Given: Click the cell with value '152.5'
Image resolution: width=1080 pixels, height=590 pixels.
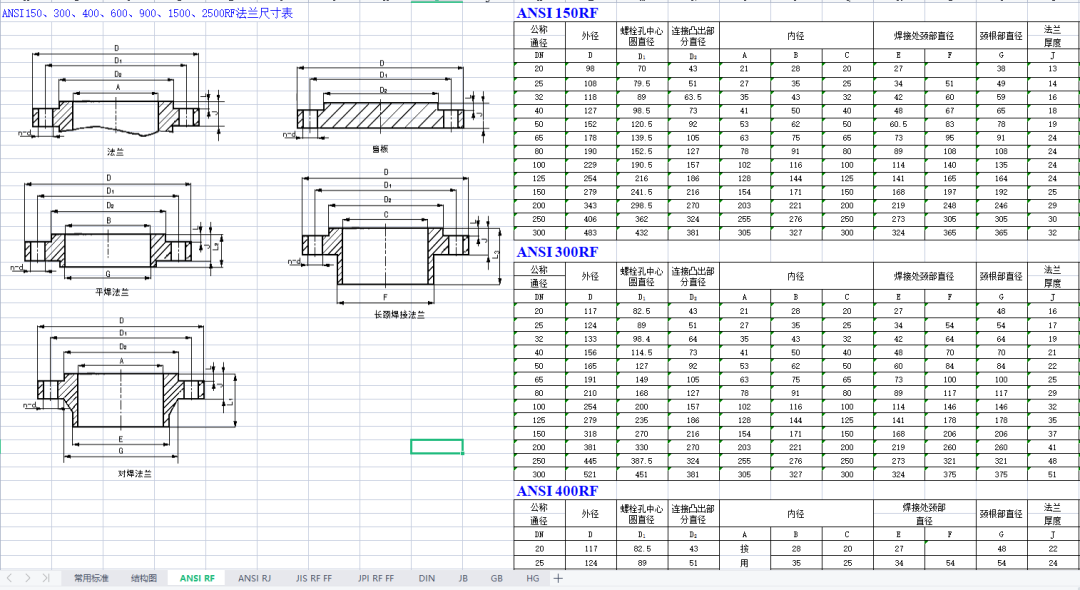Looking at the screenshot, I should pyautogui.click(x=641, y=151).
